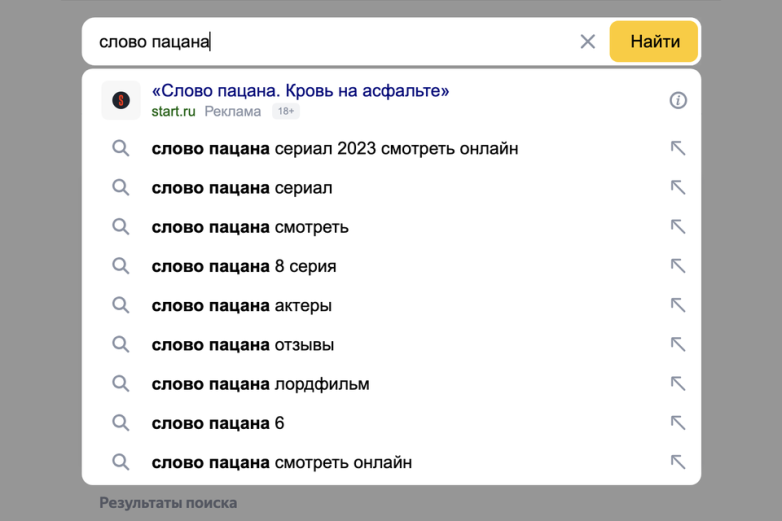Open «Слово пацана. Кровь на асфальте» ad link
Image resolution: width=782 pixels, height=521 pixels.
tap(300, 91)
